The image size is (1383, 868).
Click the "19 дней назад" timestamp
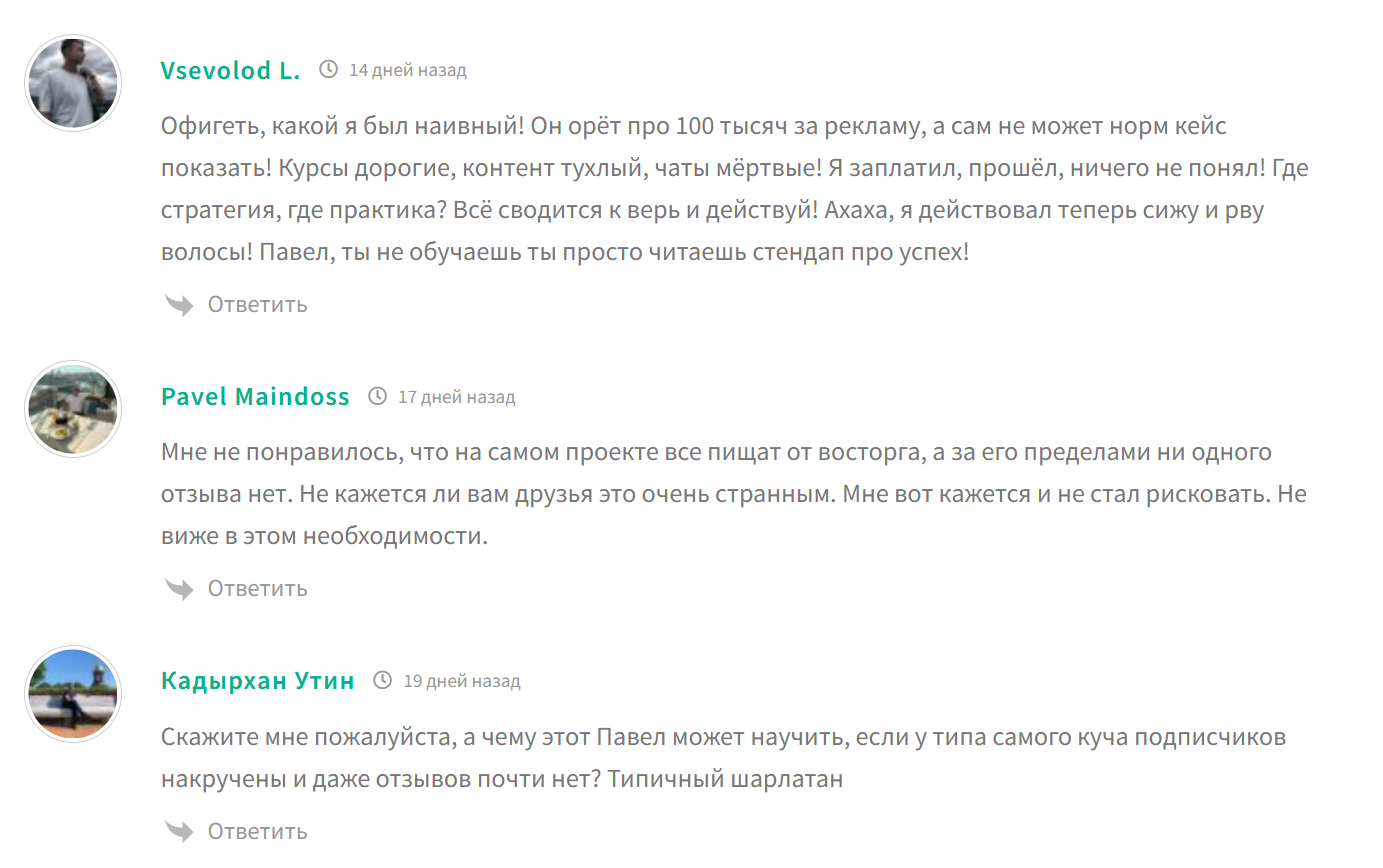(461, 681)
